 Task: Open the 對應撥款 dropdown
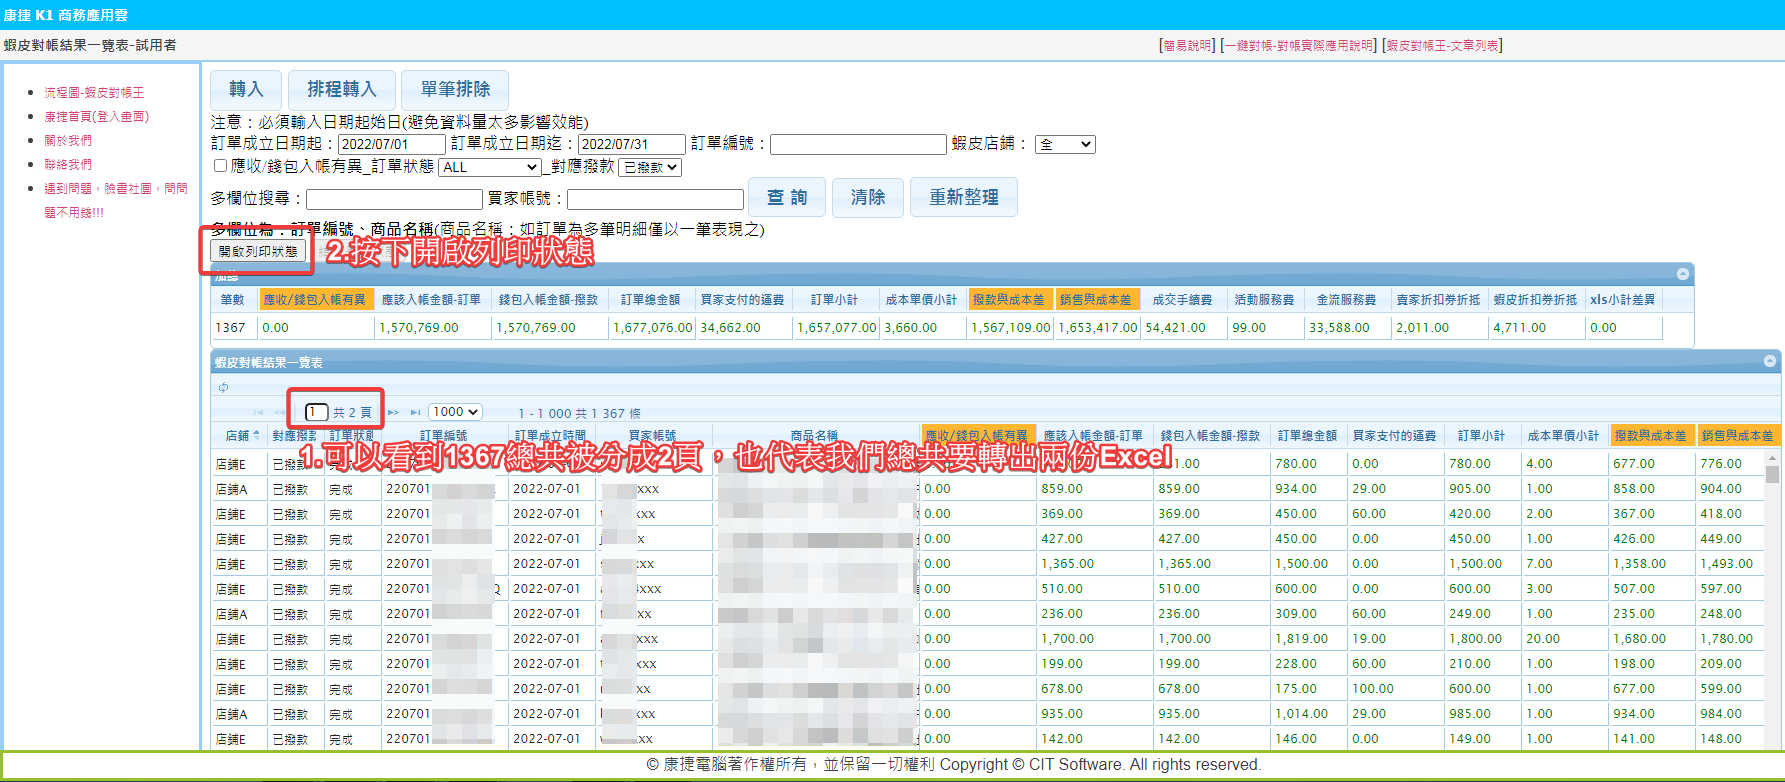(x=650, y=167)
